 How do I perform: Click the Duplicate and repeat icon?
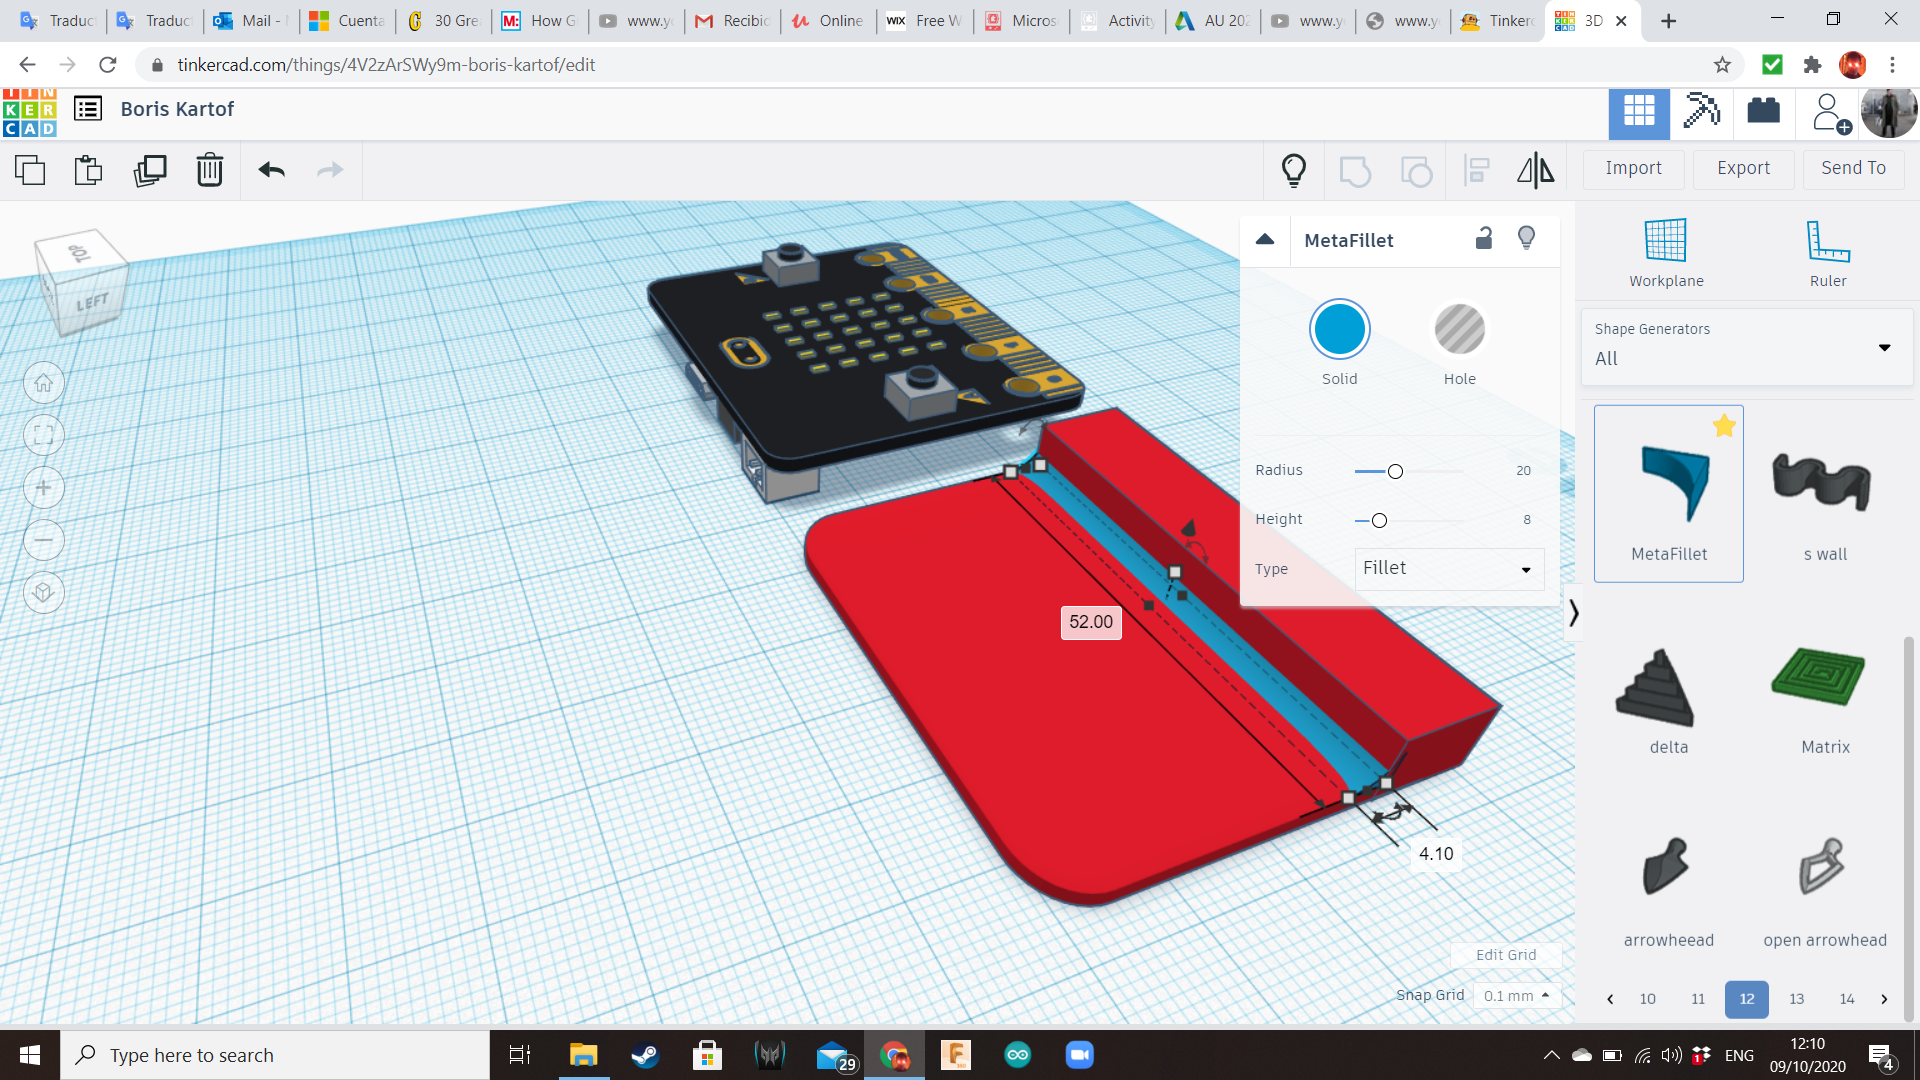coord(150,171)
